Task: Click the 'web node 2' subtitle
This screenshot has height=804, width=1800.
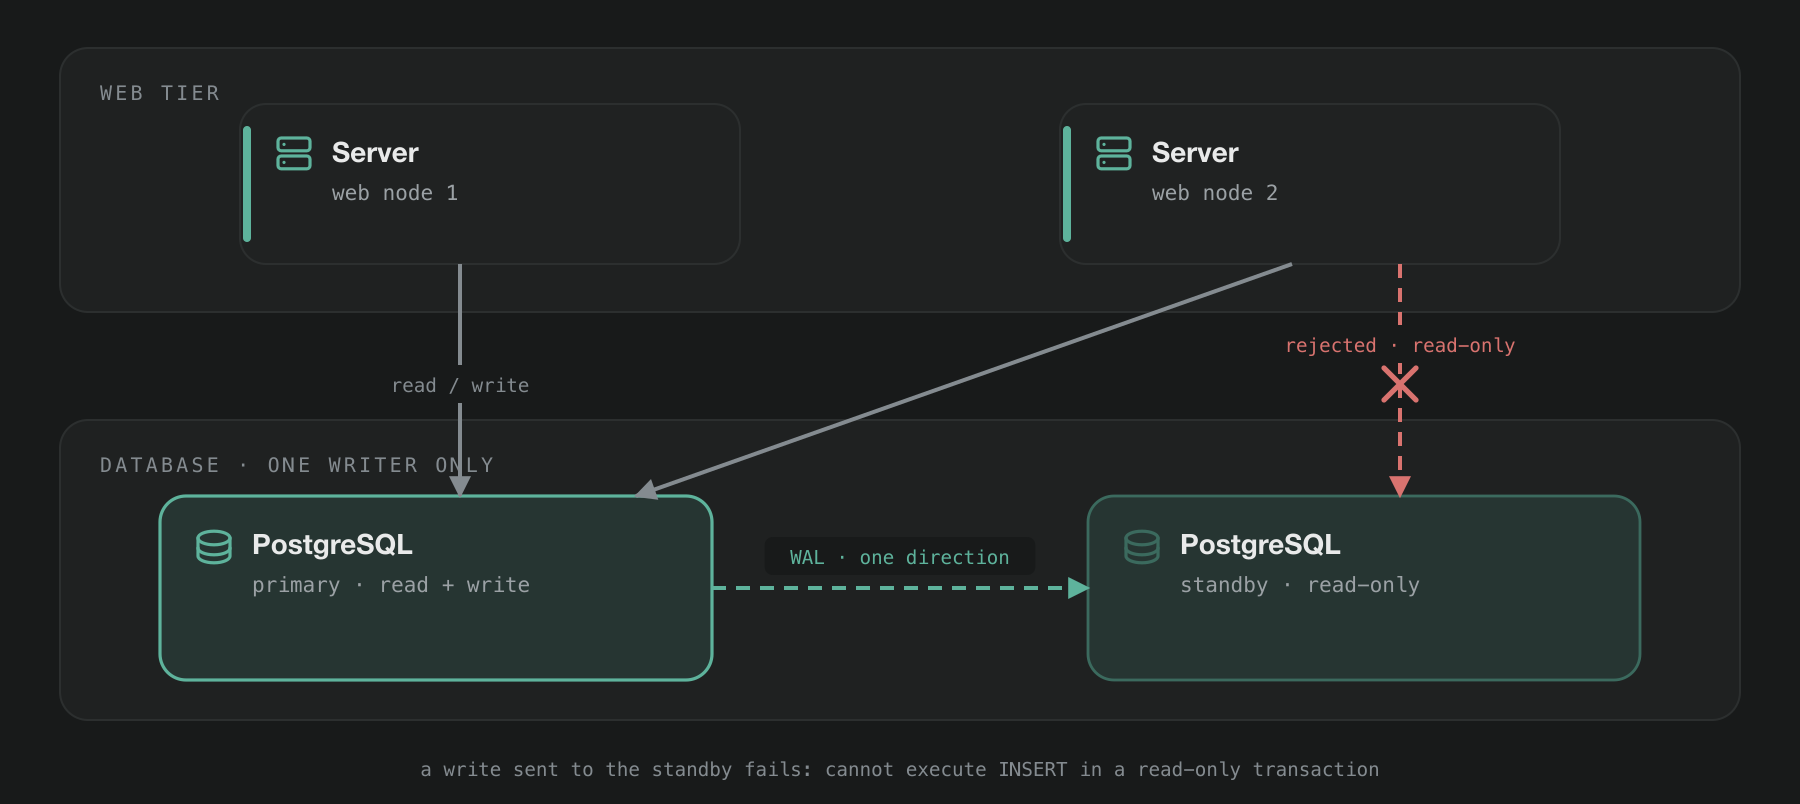Action: click(1215, 193)
